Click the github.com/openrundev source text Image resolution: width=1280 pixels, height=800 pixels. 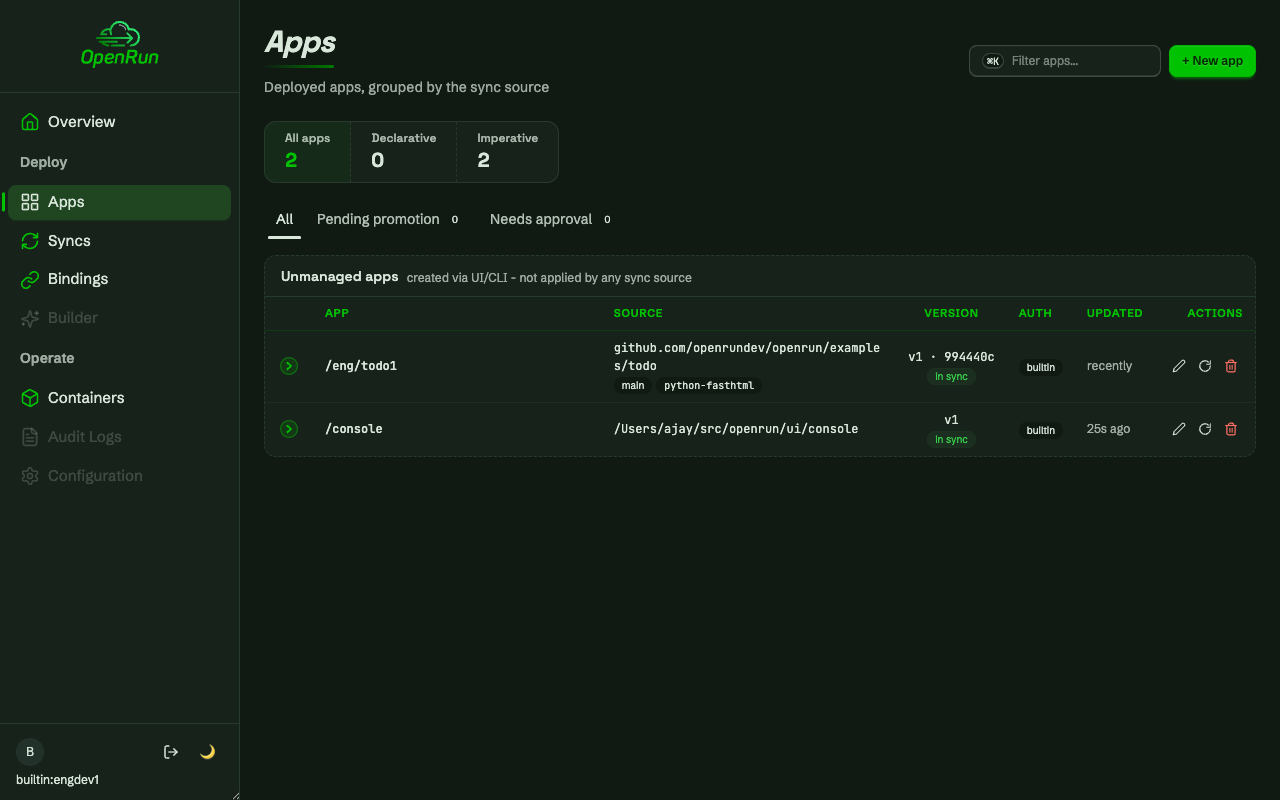pos(747,357)
